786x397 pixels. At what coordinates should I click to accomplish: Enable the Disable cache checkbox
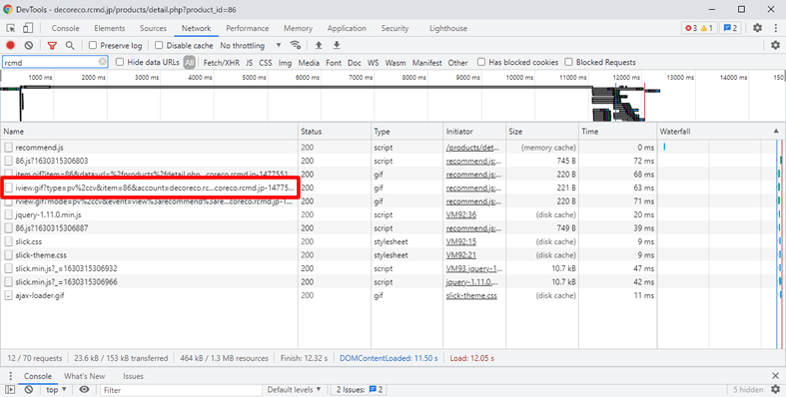[159, 45]
